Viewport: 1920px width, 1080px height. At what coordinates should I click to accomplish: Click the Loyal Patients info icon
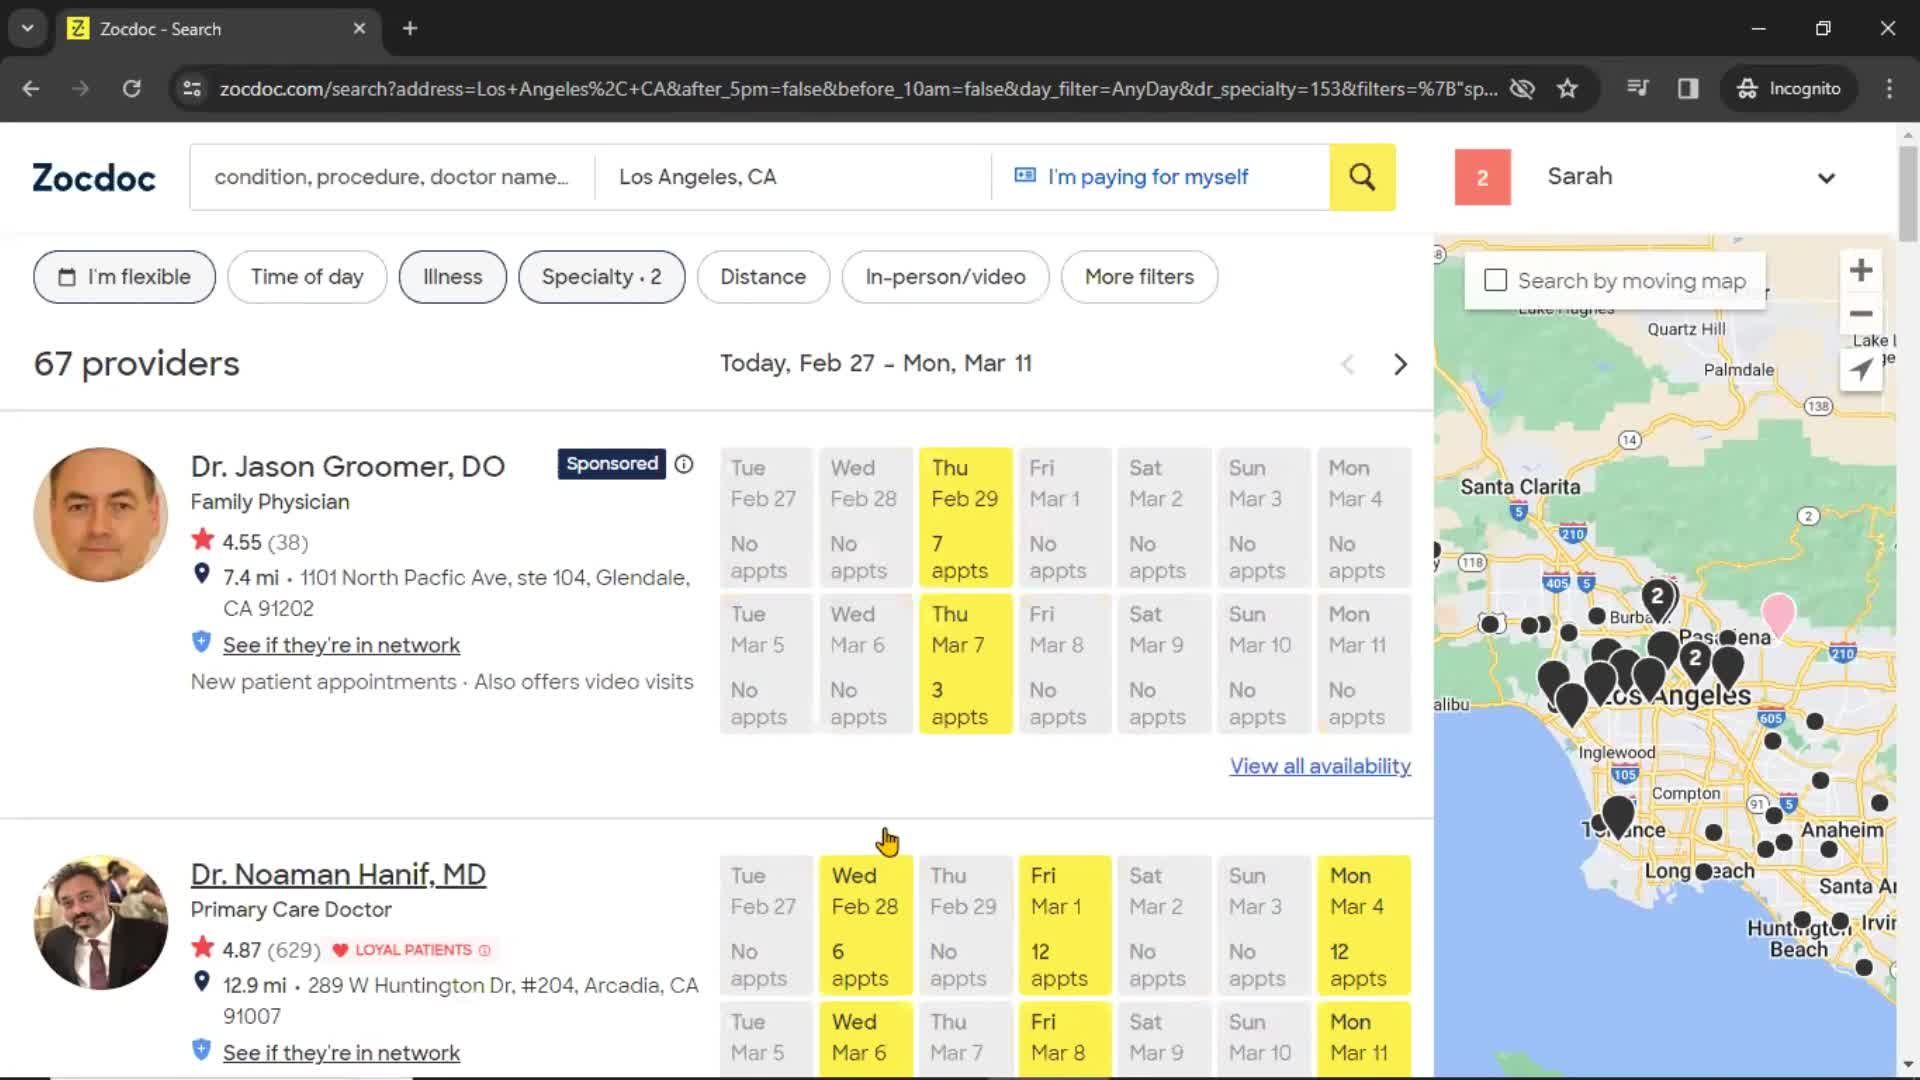[485, 950]
